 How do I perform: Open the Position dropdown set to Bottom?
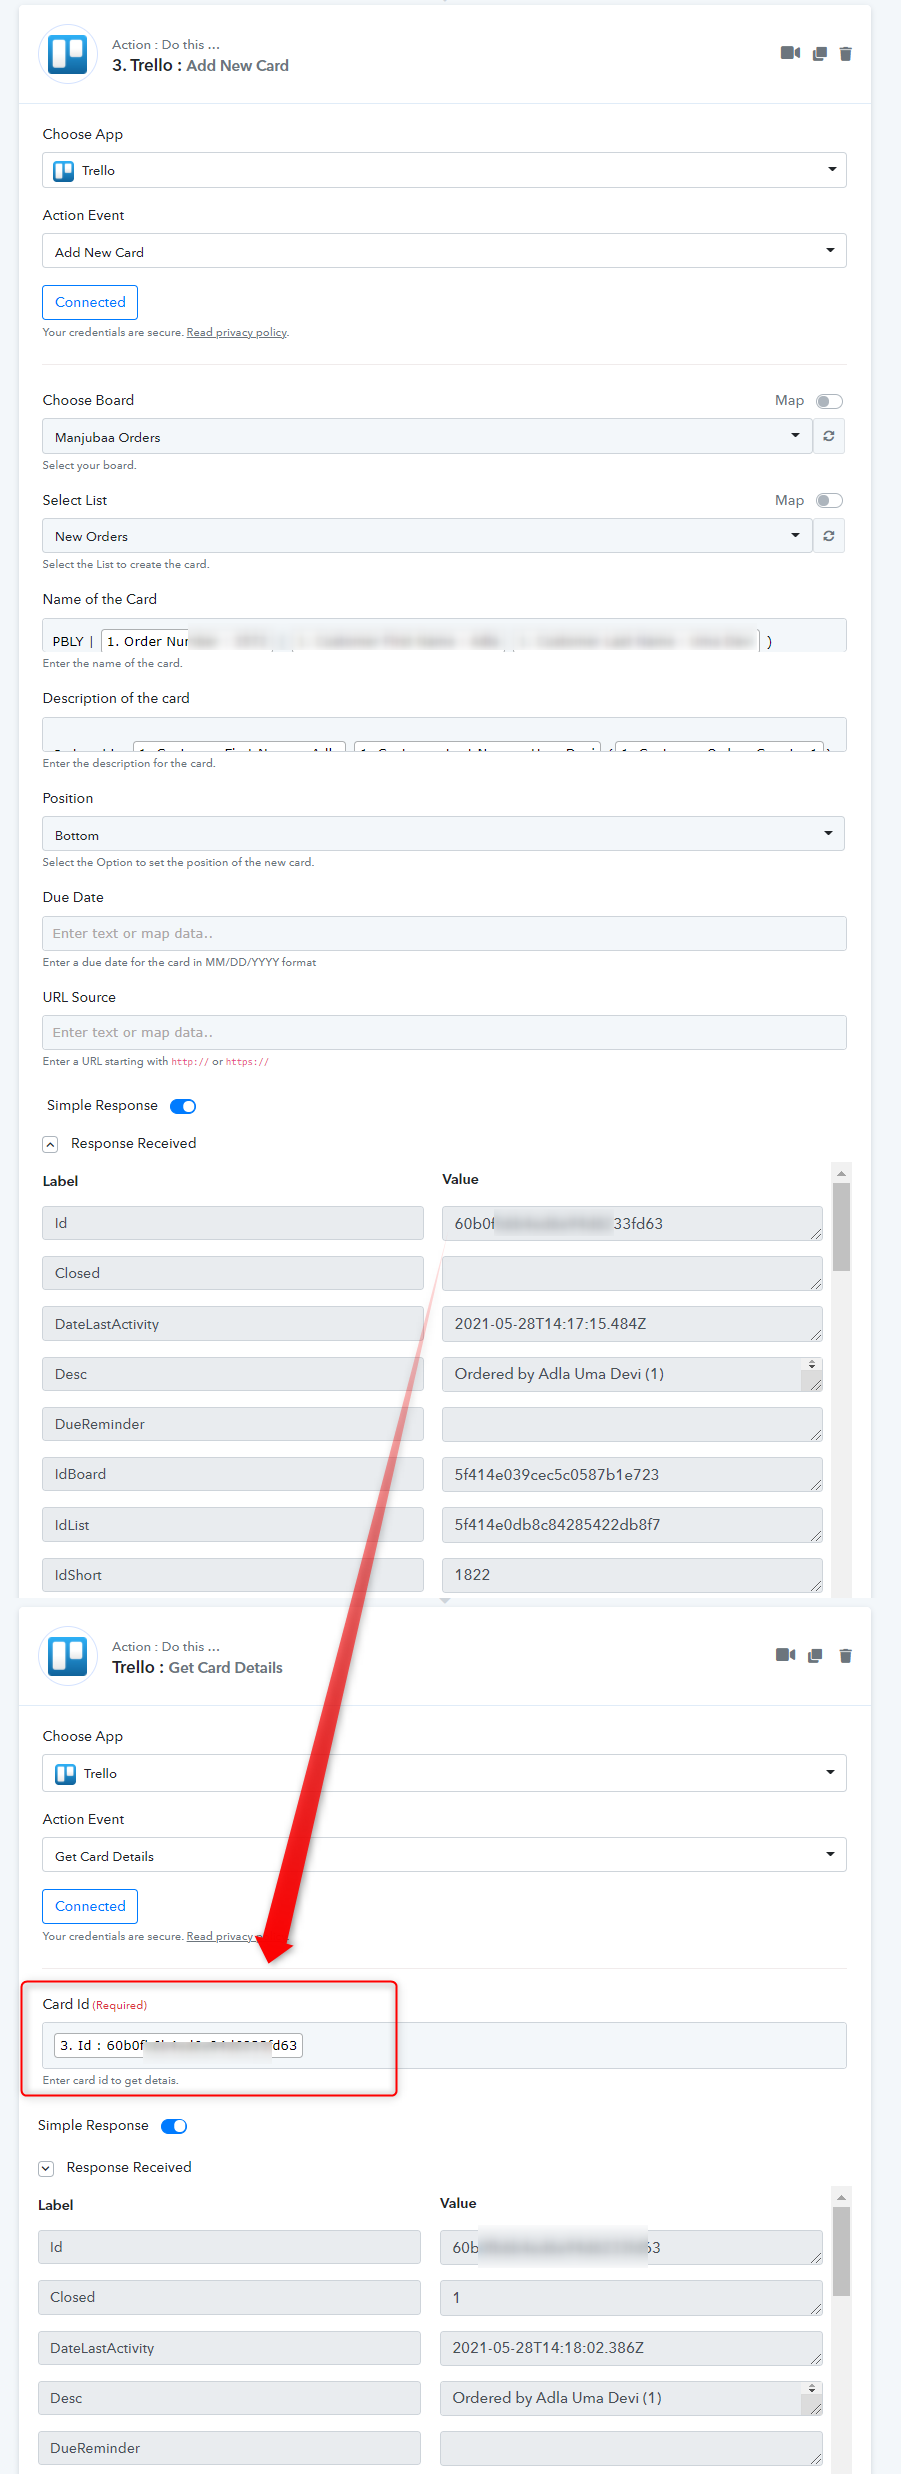click(443, 834)
